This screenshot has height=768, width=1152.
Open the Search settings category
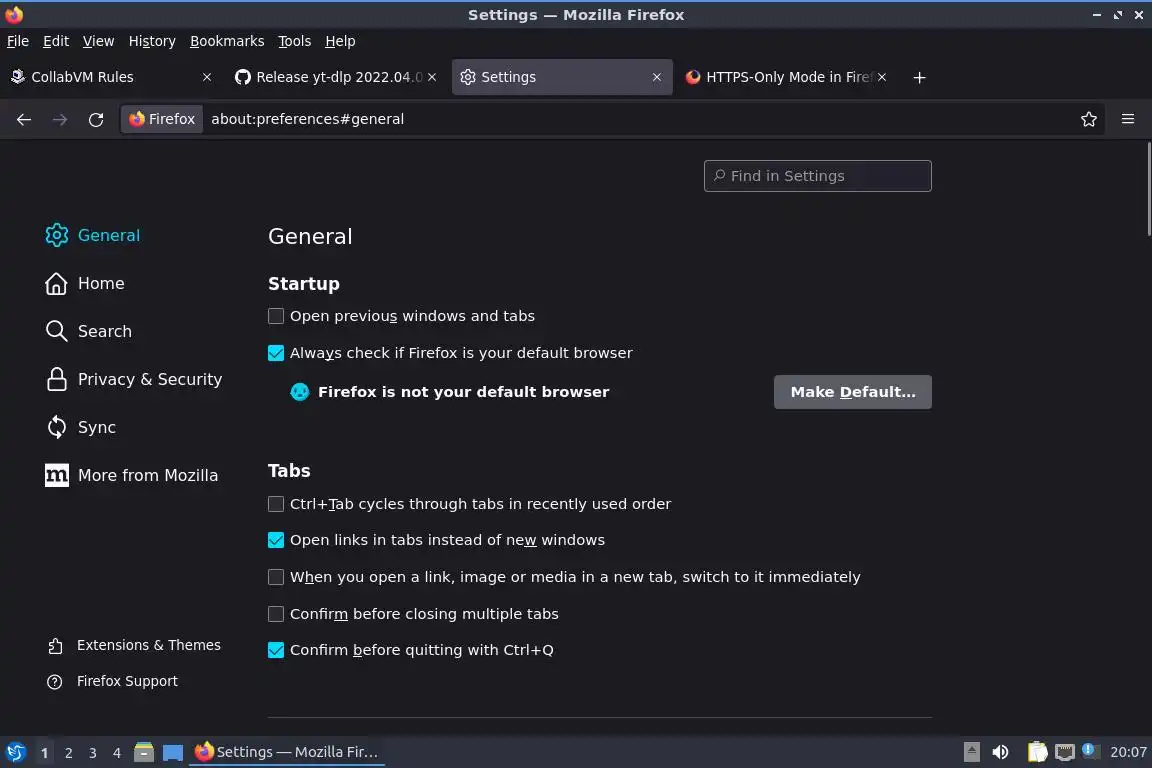tap(88, 331)
